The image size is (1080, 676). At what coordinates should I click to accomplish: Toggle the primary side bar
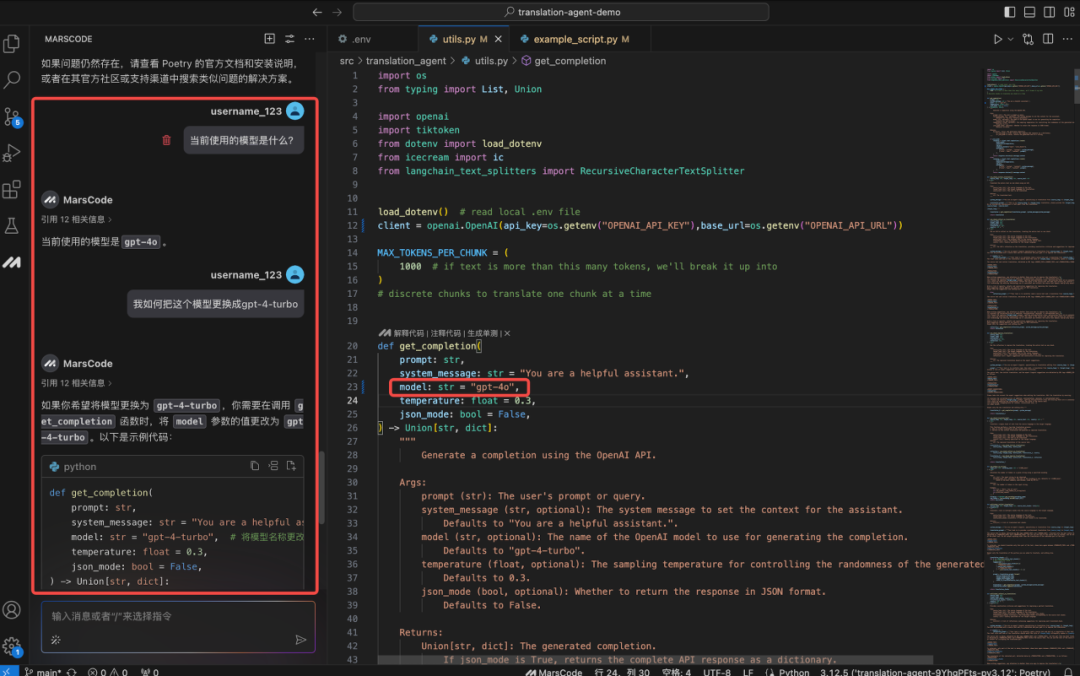click(x=1010, y=12)
